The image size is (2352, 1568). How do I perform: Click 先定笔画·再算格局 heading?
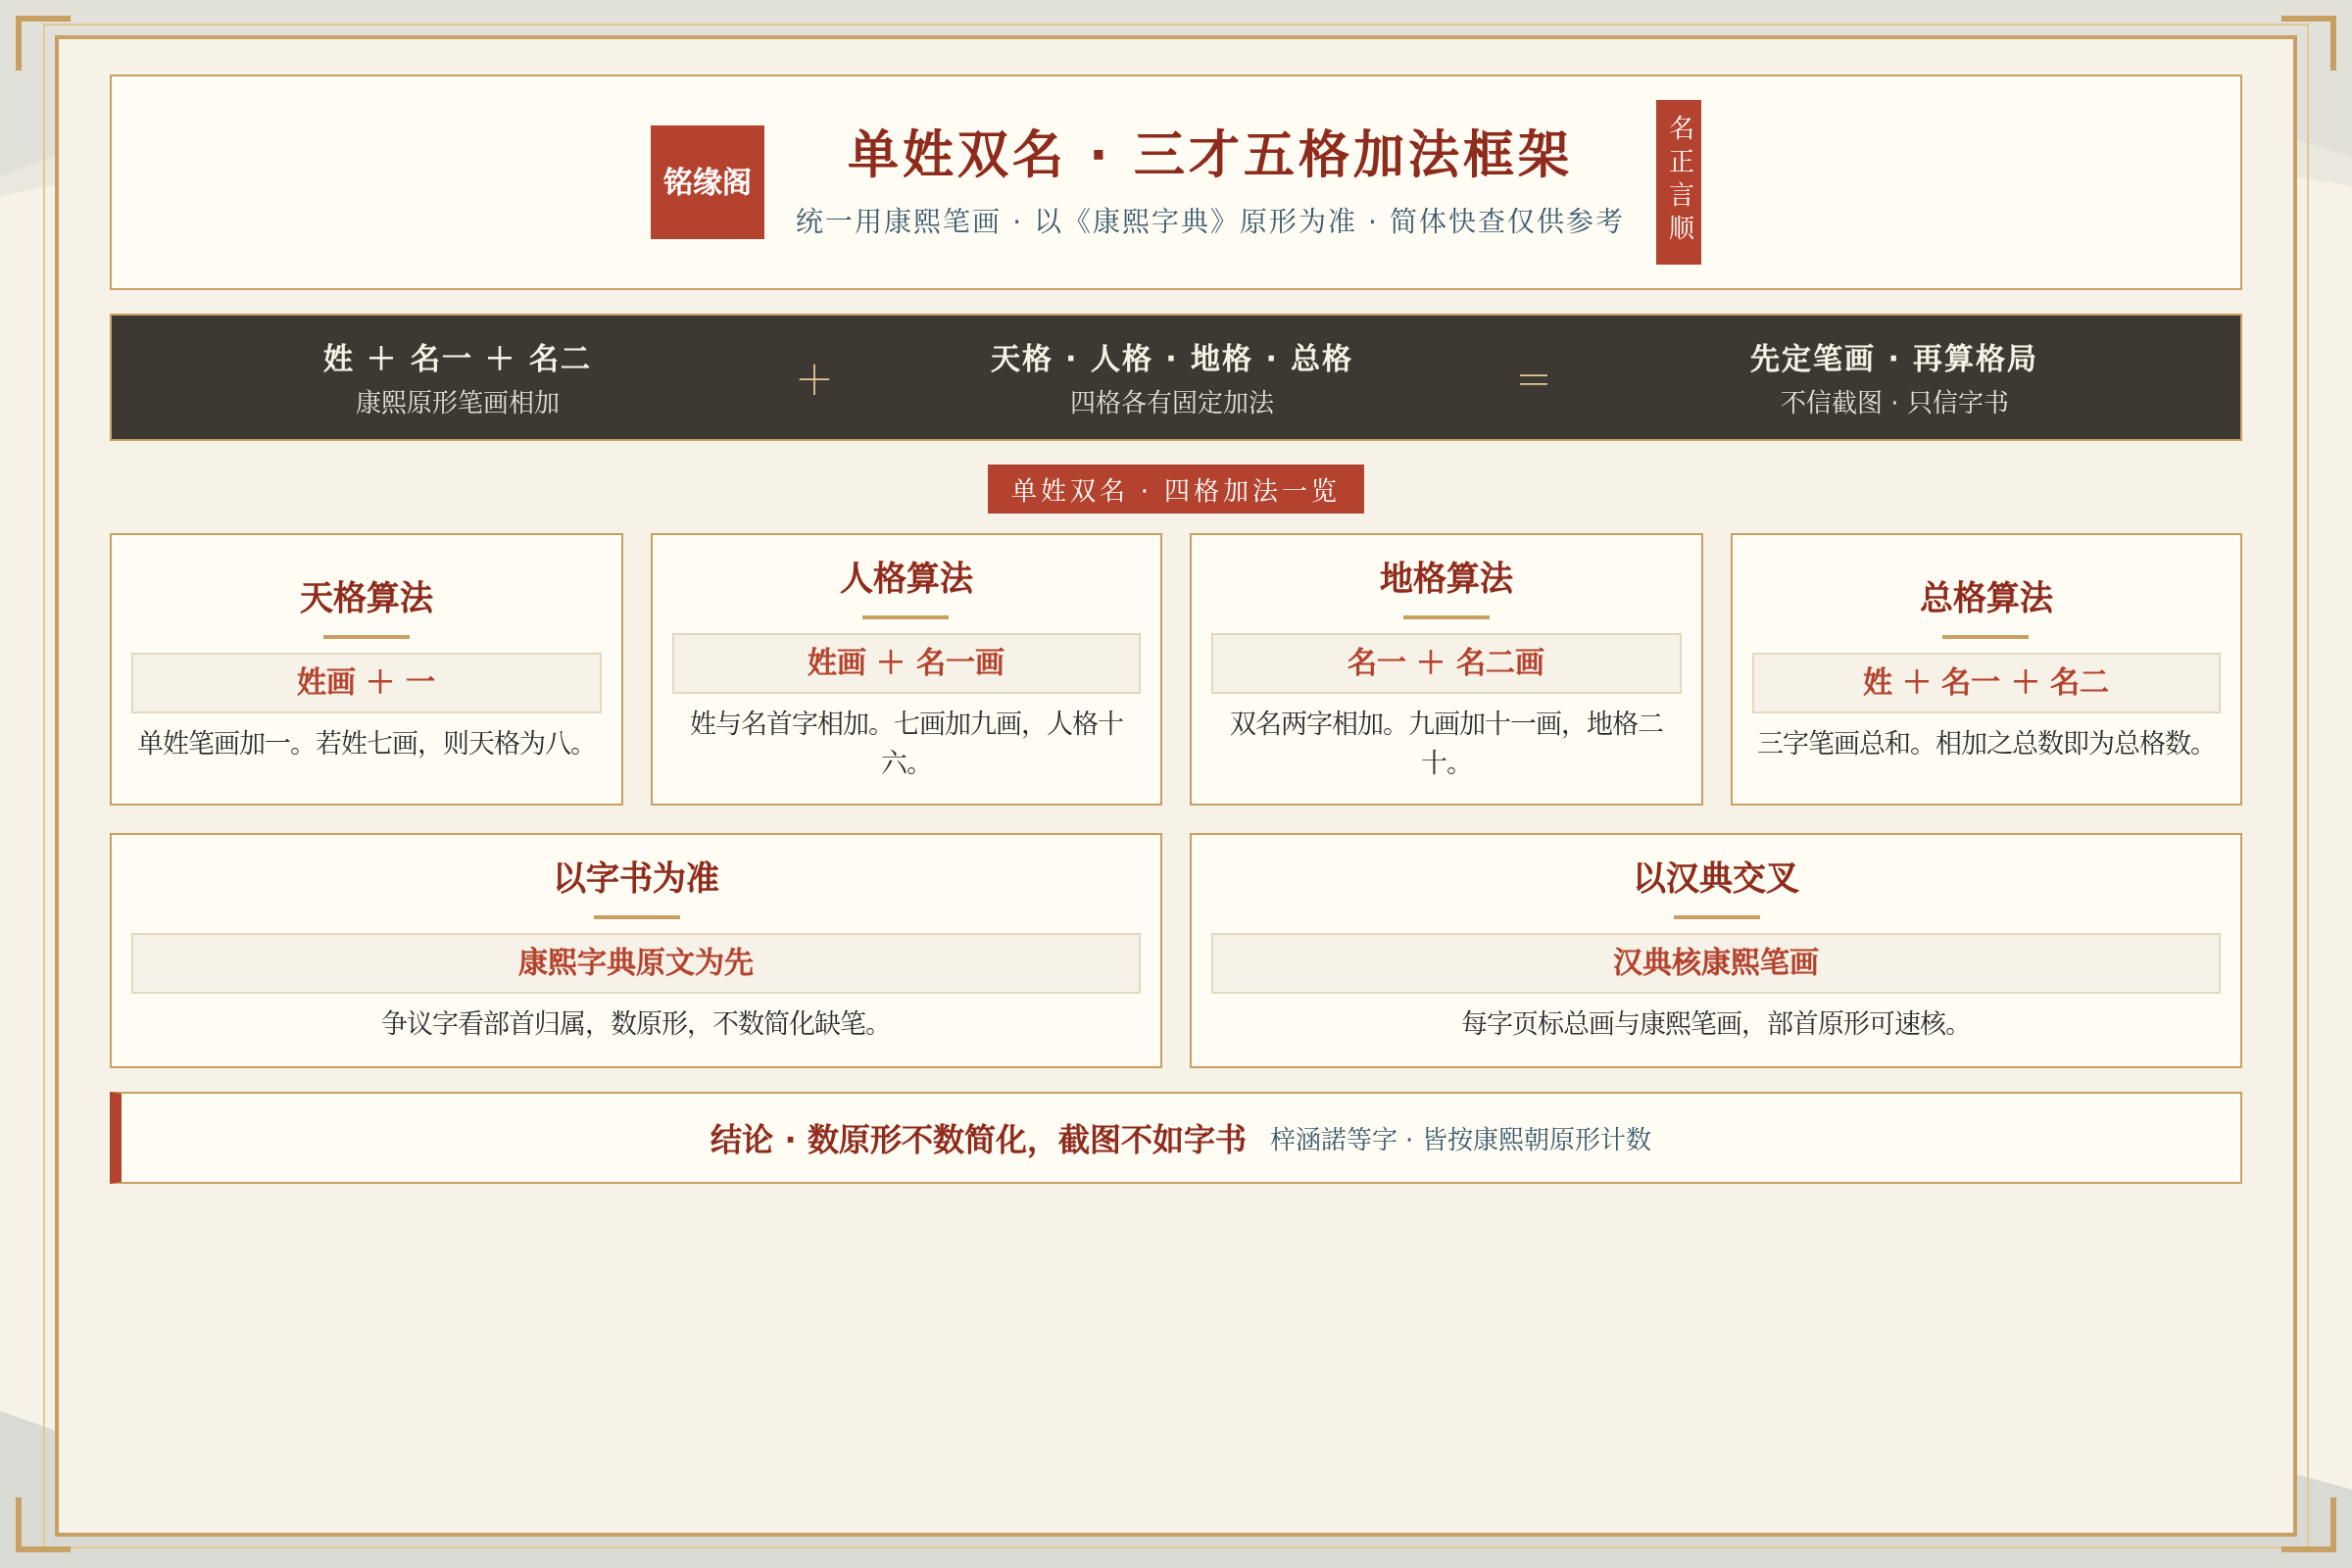click(x=1893, y=357)
